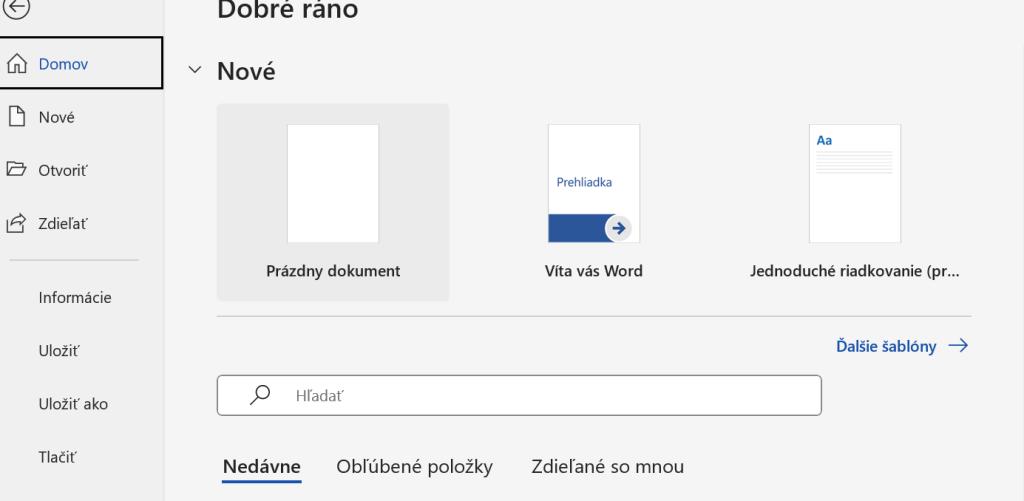Click the back arrow circle icon

point(17,8)
